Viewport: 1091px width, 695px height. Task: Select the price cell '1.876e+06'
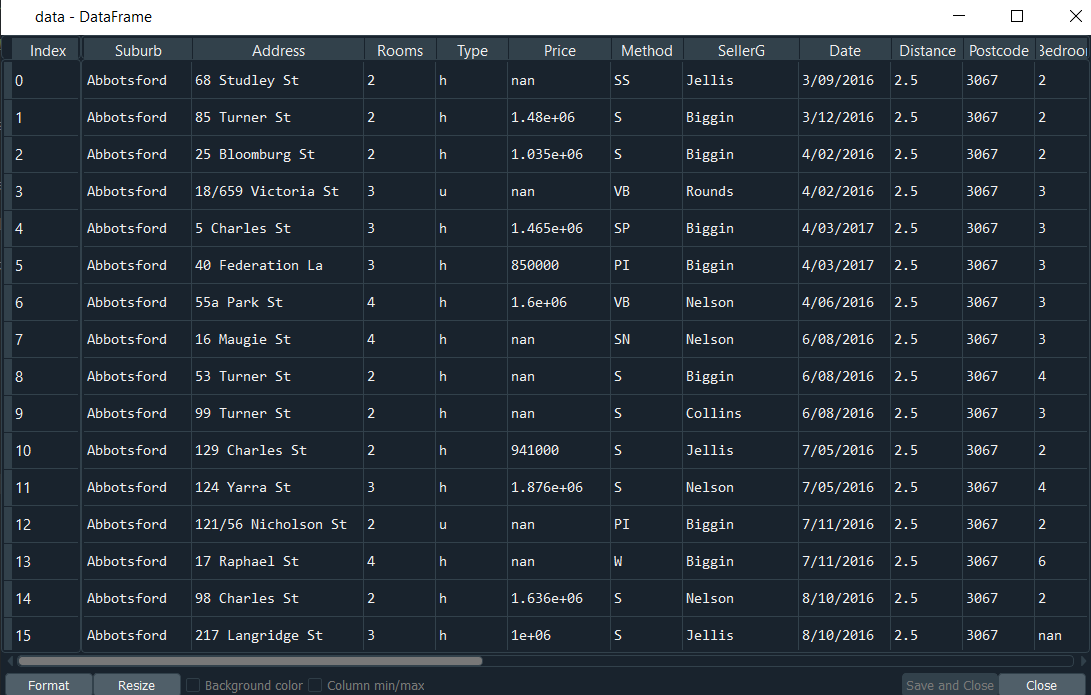pyautogui.click(x=559, y=487)
